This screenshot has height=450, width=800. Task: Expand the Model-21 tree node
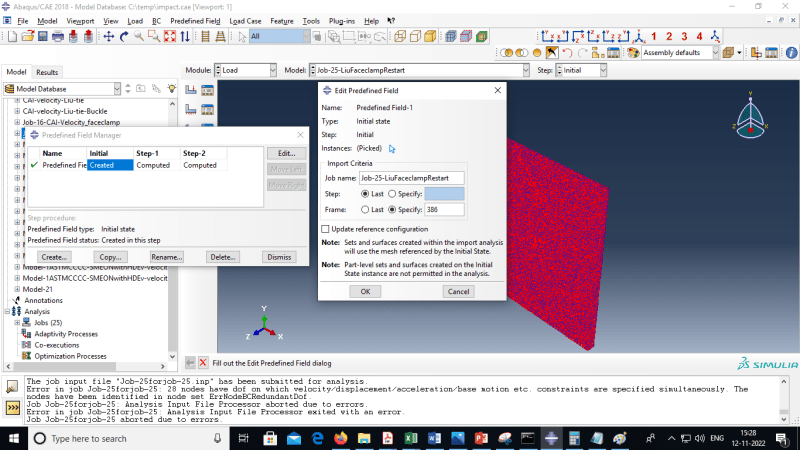point(17,289)
